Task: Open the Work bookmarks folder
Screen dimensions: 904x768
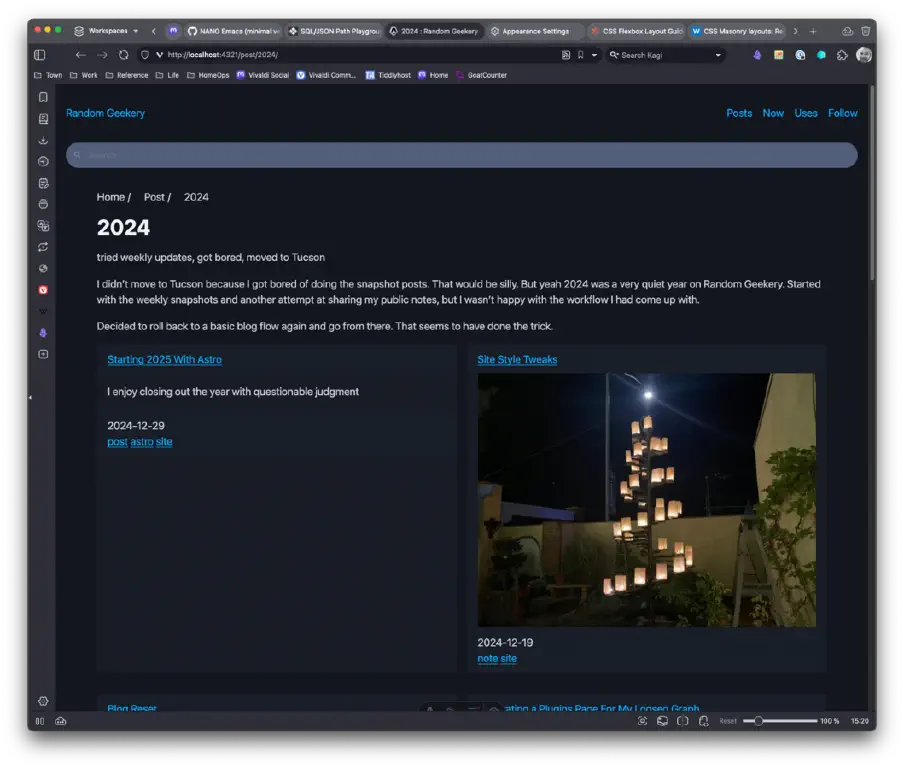Action: pos(84,75)
